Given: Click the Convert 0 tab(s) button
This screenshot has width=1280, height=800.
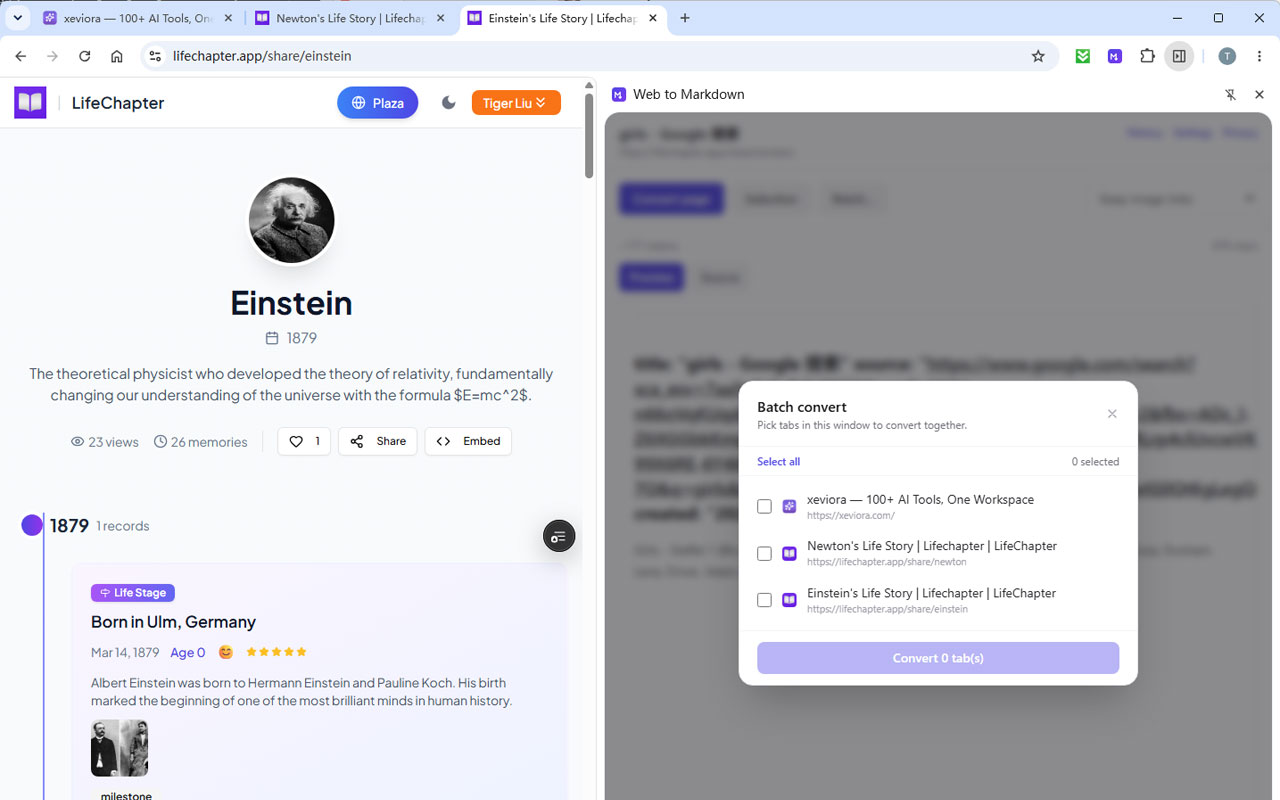Looking at the screenshot, I should [938, 658].
